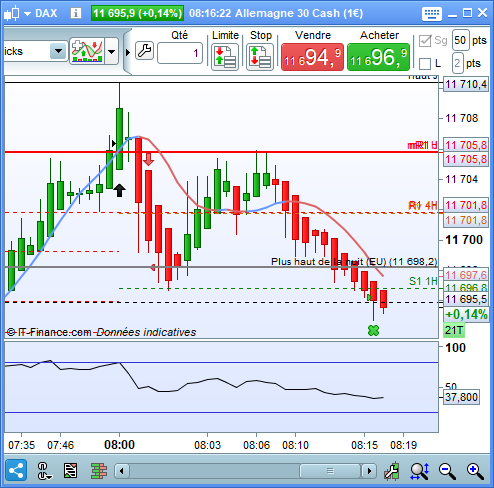Click the virtual keyboard icon in title bar

432,14
